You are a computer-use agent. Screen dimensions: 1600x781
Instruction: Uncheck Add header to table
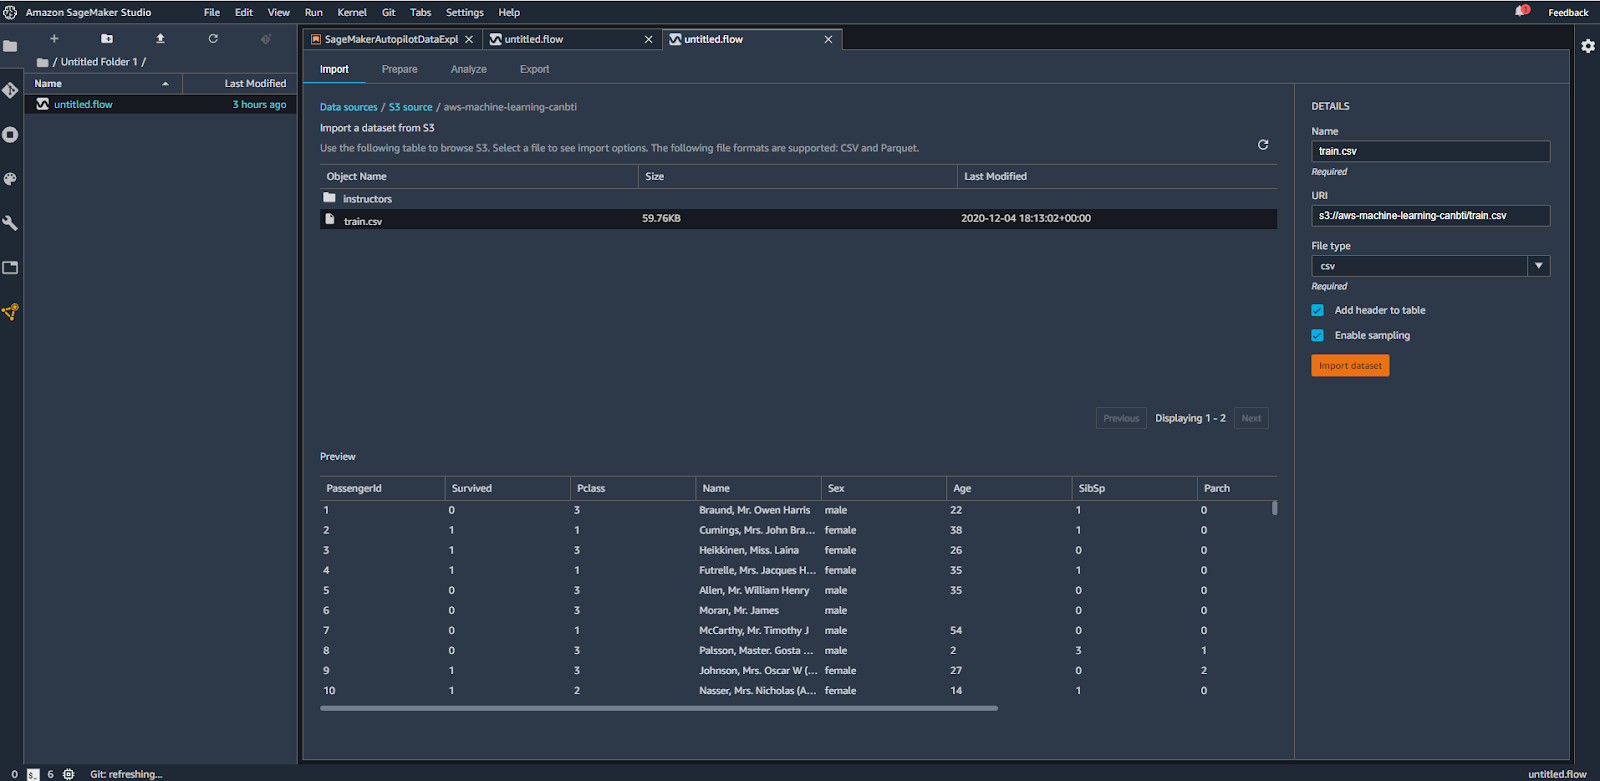[x=1318, y=310]
